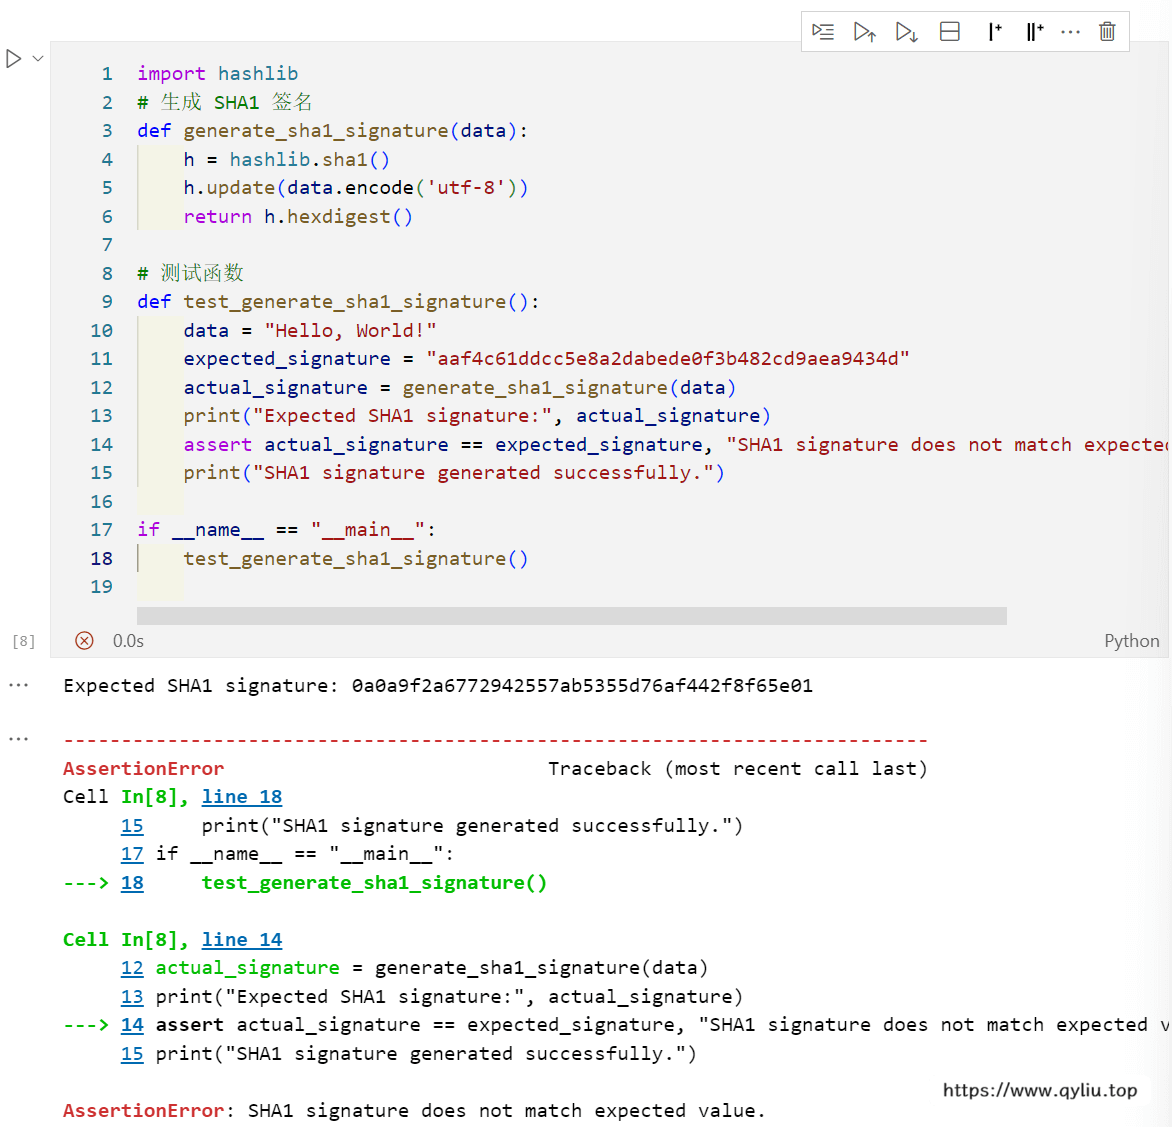Execute cells above using the toolbar icon

tap(865, 32)
